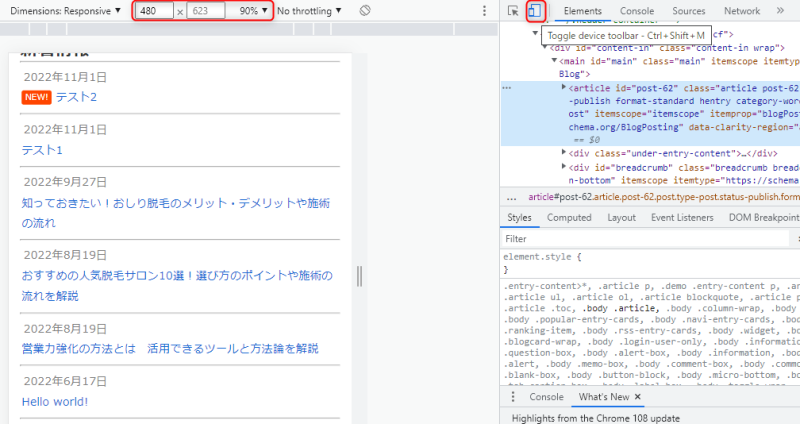Viewport: 800px width, 424px height.
Task: Toggle the device toolbar icon
Action: (x=535, y=11)
